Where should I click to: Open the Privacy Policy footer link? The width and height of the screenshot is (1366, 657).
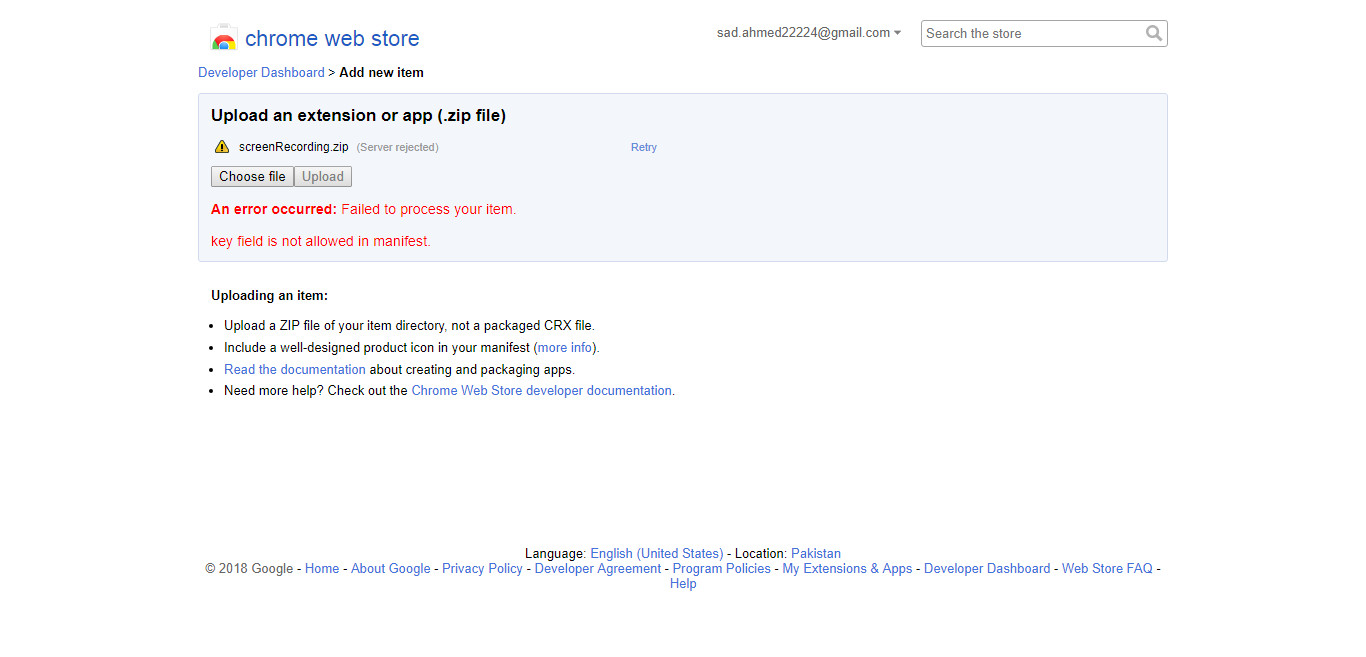(482, 568)
